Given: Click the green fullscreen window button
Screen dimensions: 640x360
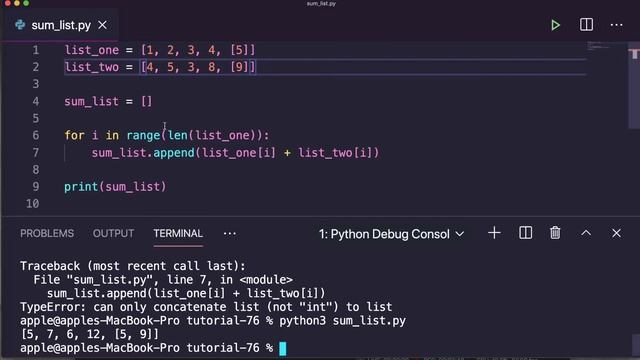Looking at the screenshot, I should coord(26,2).
